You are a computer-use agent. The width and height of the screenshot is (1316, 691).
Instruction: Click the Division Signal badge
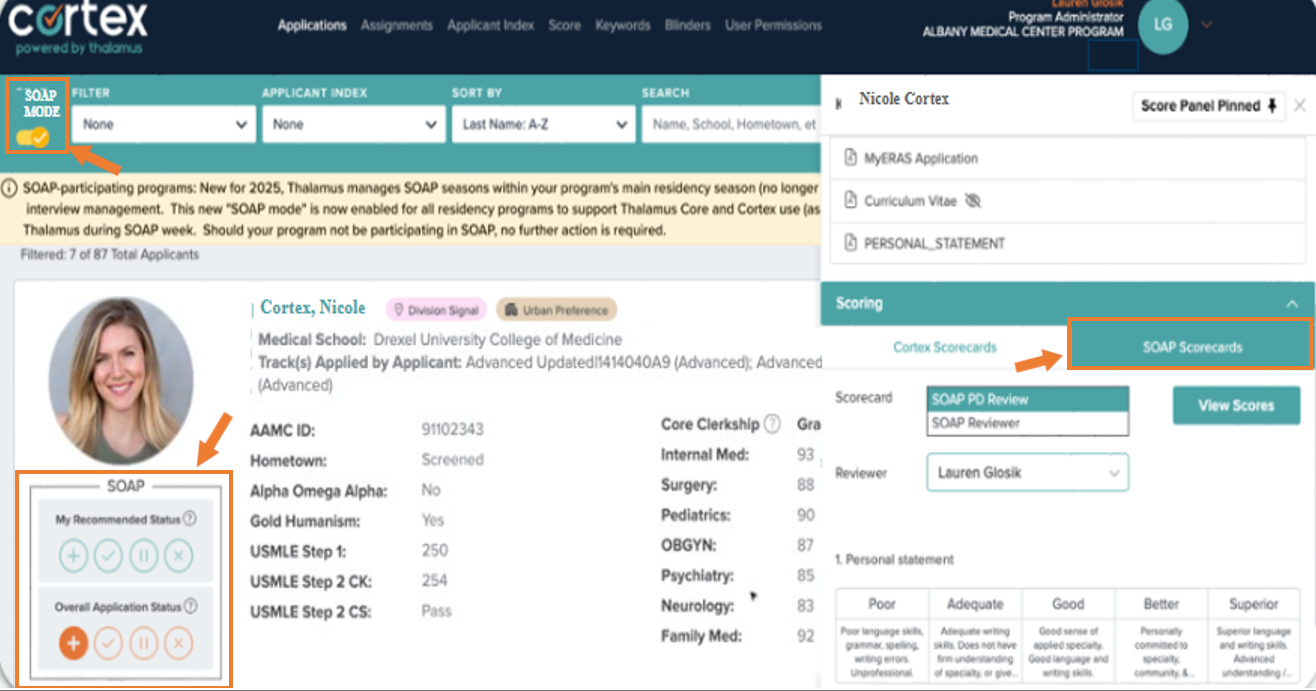(x=436, y=310)
